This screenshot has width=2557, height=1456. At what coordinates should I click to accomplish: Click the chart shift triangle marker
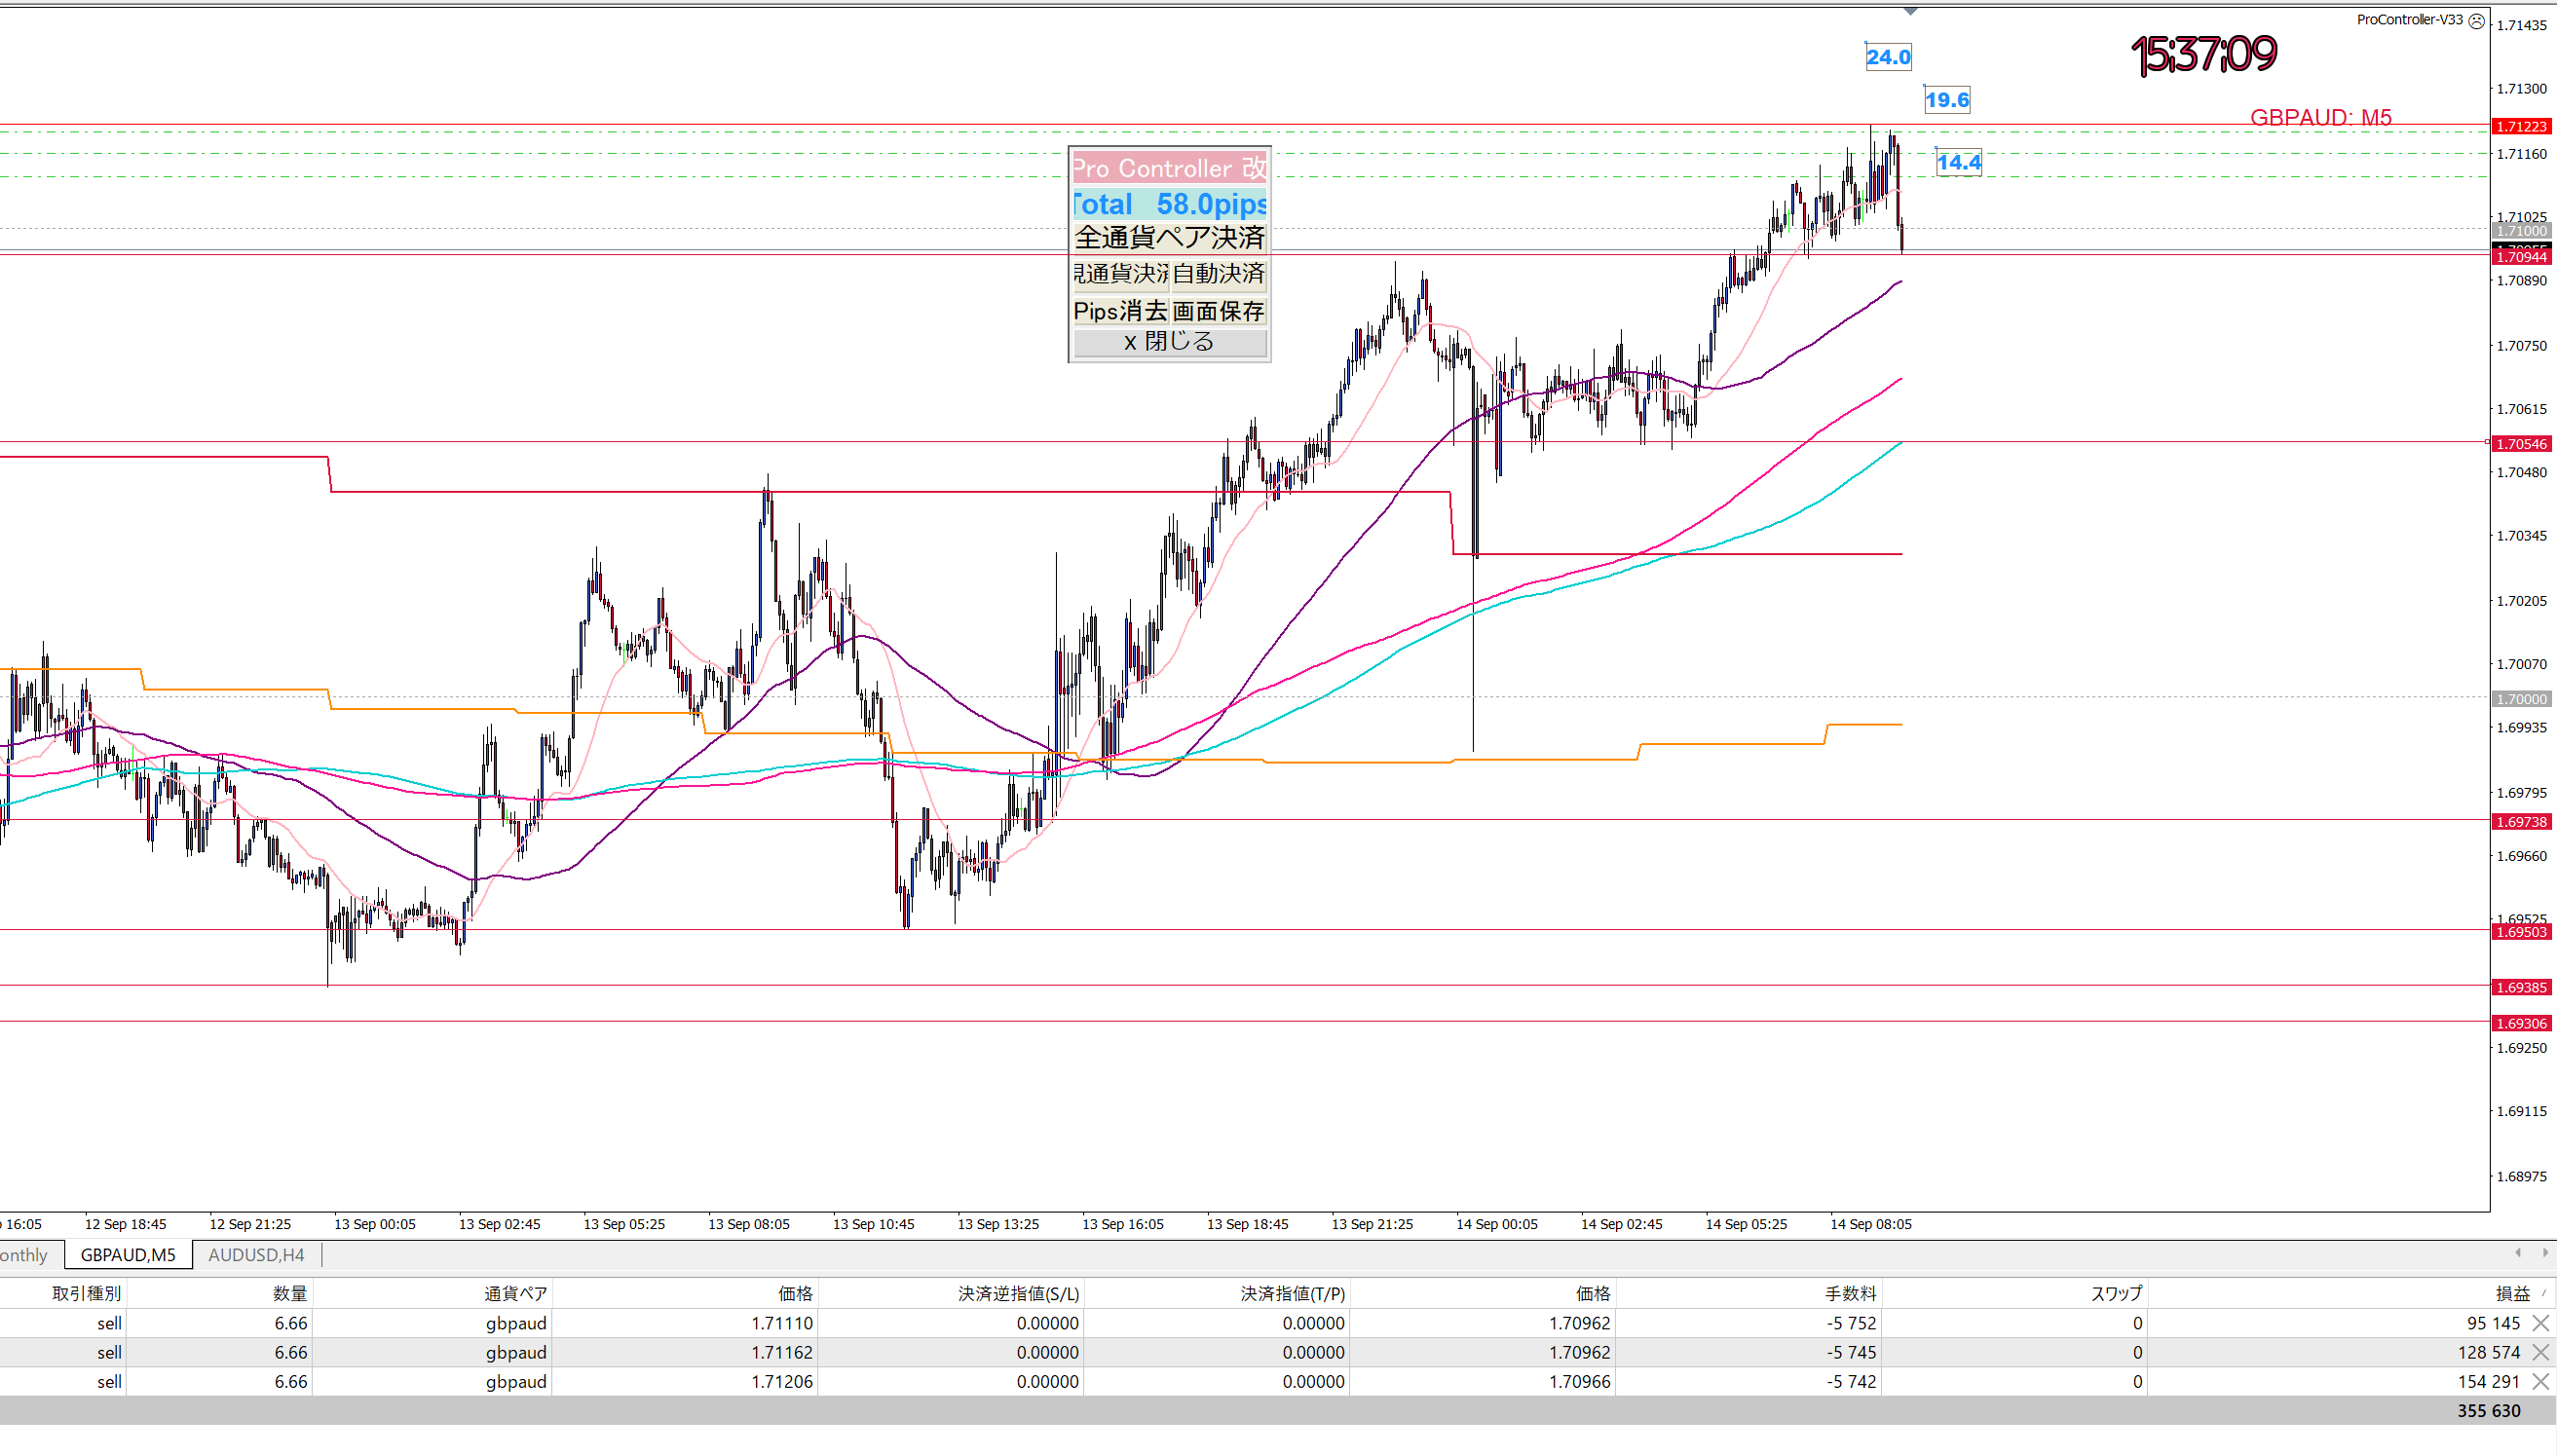[x=1910, y=11]
